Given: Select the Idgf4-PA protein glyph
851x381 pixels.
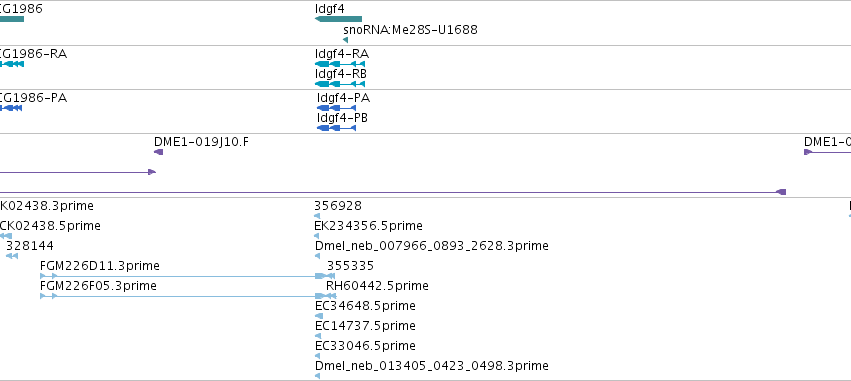Looking at the screenshot, I should tap(336, 108).
